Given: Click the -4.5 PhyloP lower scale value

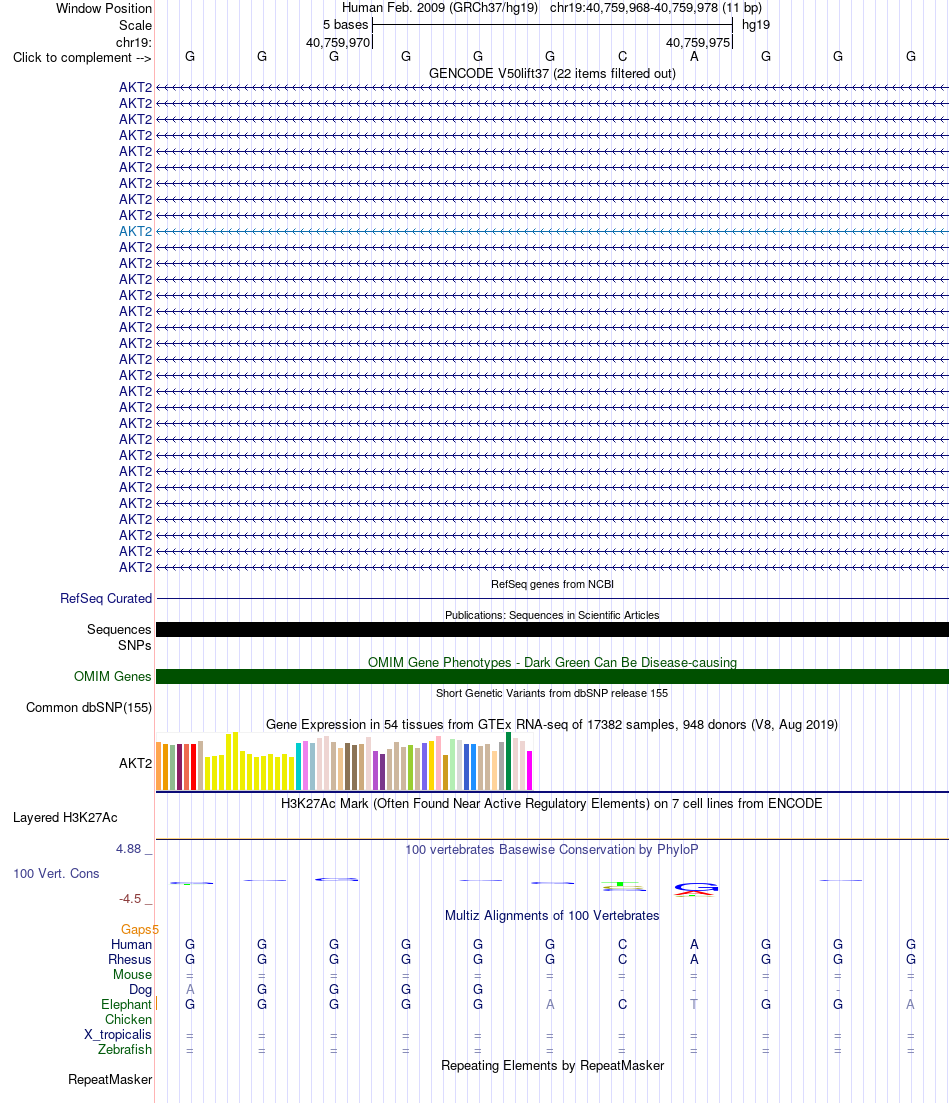Looking at the screenshot, I should pos(130,899).
